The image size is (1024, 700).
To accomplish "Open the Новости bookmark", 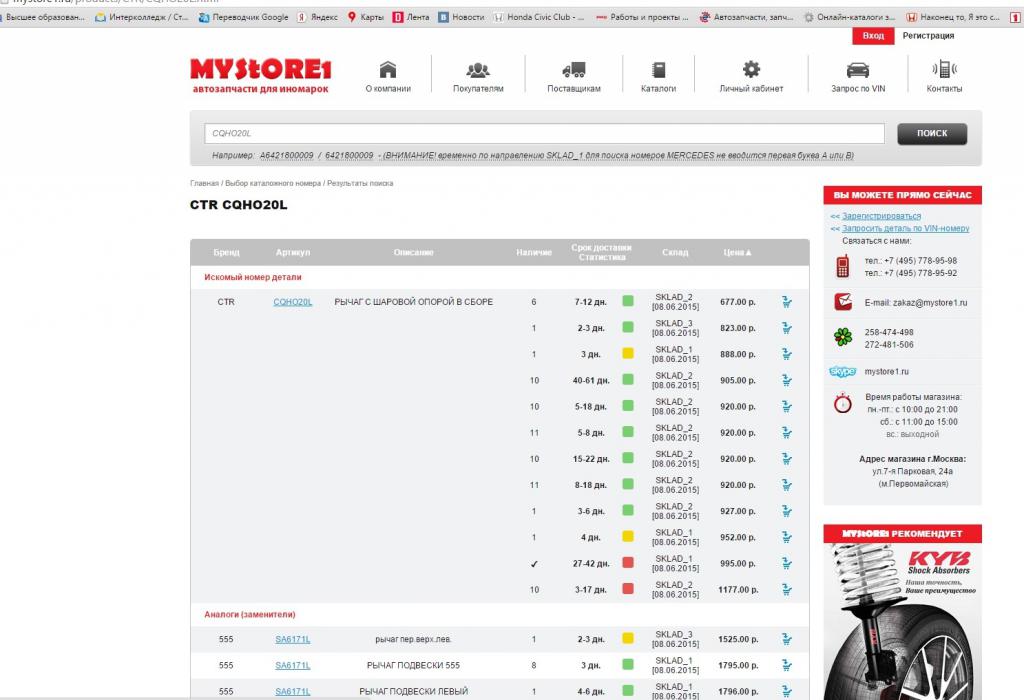I will [x=461, y=18].
